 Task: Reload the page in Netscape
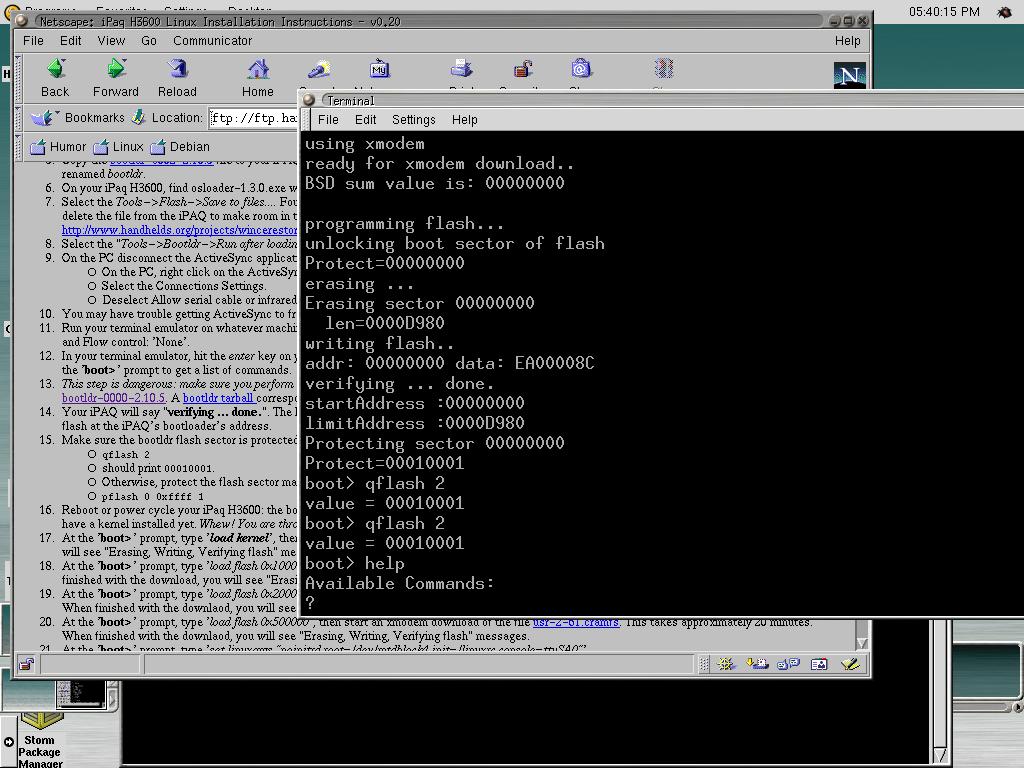pos(177,69)
